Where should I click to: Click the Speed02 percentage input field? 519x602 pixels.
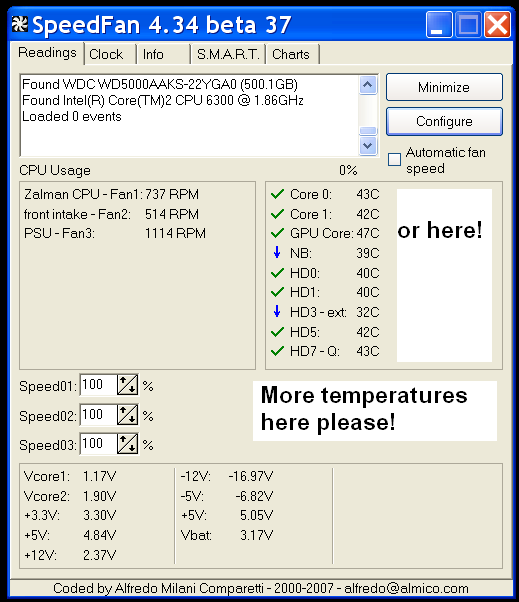pos(98,415)
